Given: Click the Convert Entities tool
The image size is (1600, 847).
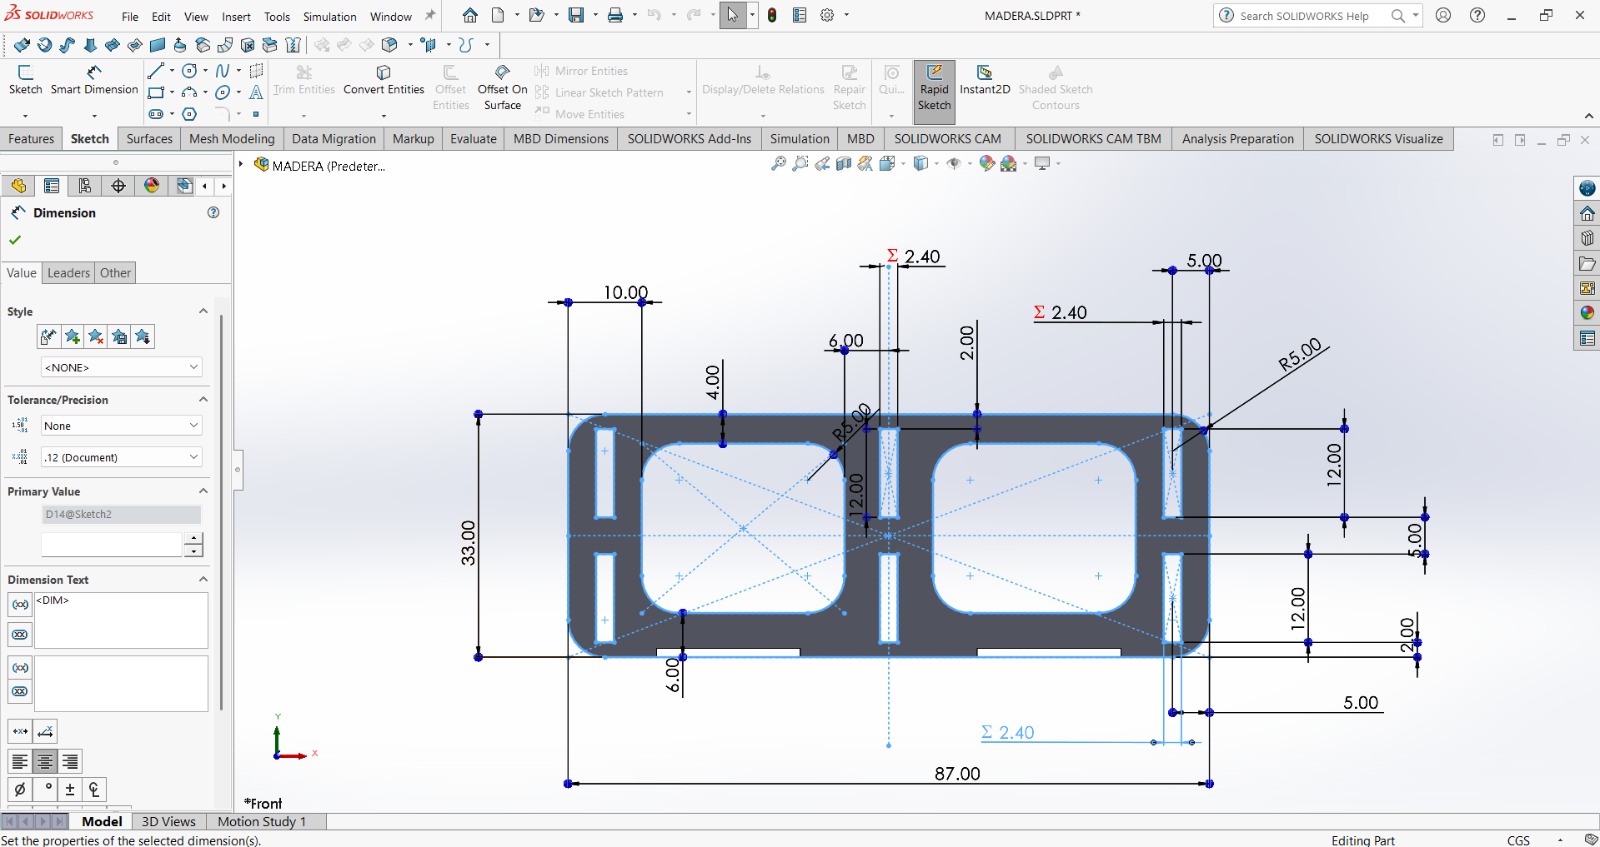Looking at the screenshot, I should (384, 80).
